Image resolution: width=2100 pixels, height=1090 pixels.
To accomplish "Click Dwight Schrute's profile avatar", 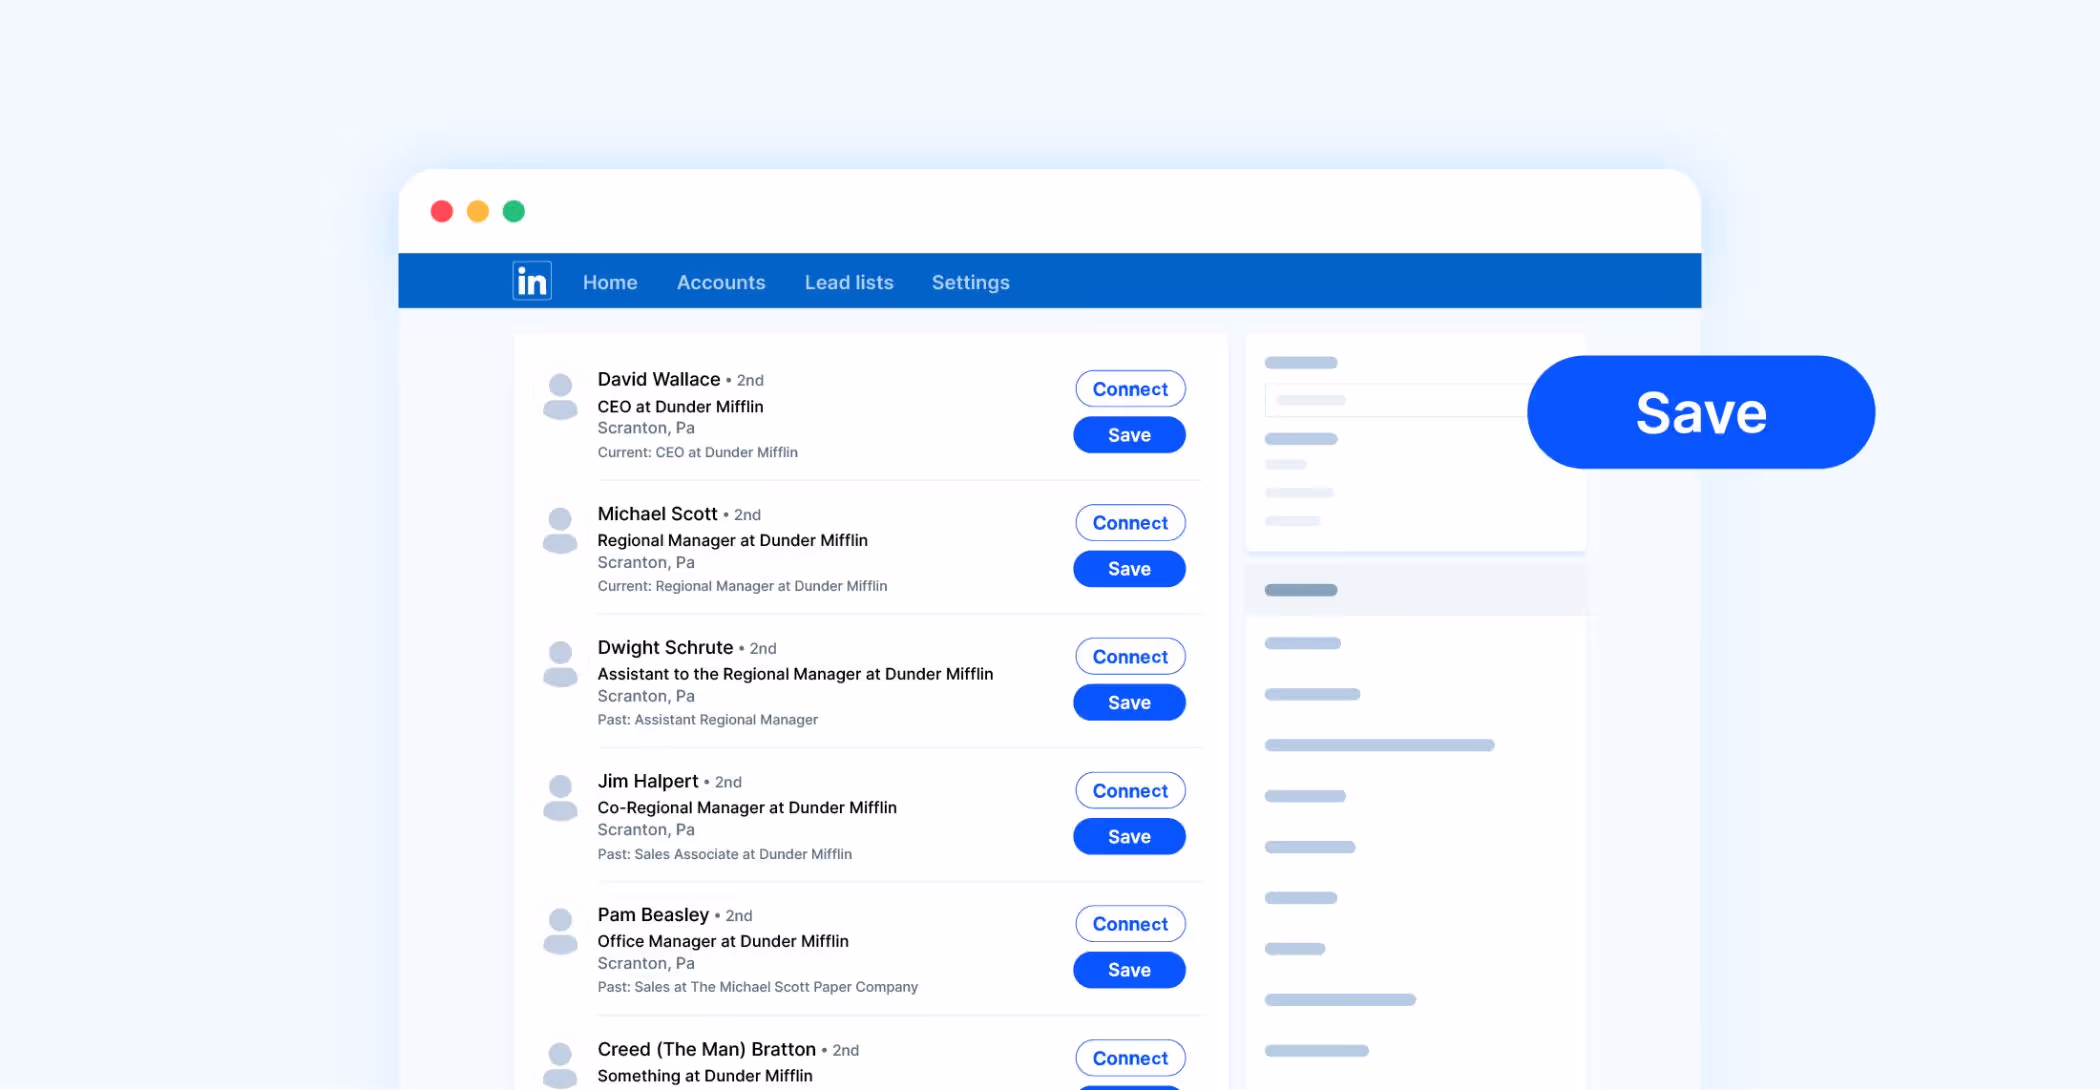I will (560, 665).
